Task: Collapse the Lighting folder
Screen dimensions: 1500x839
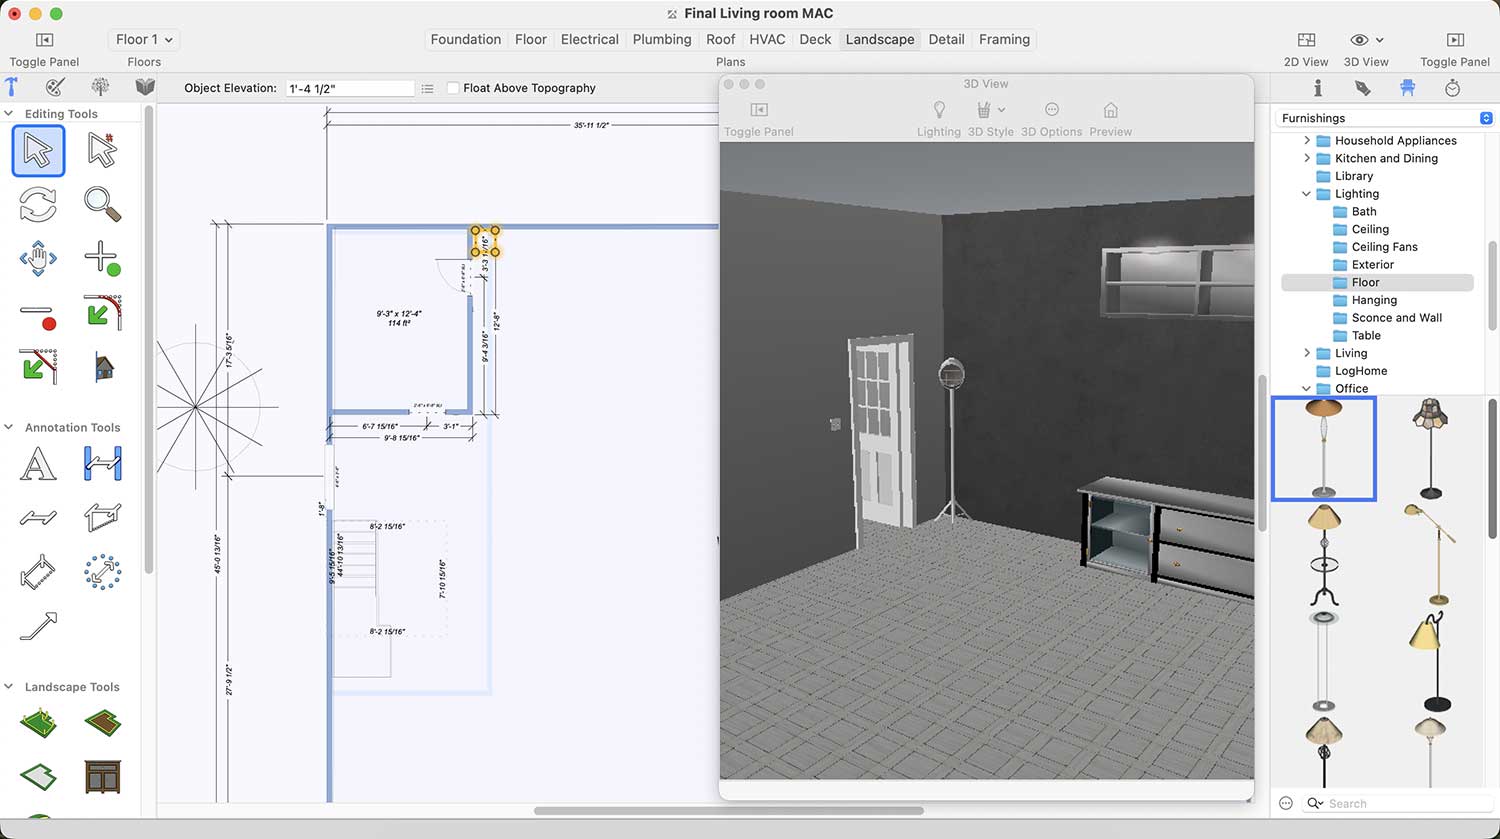Action: pos(1306,194)
